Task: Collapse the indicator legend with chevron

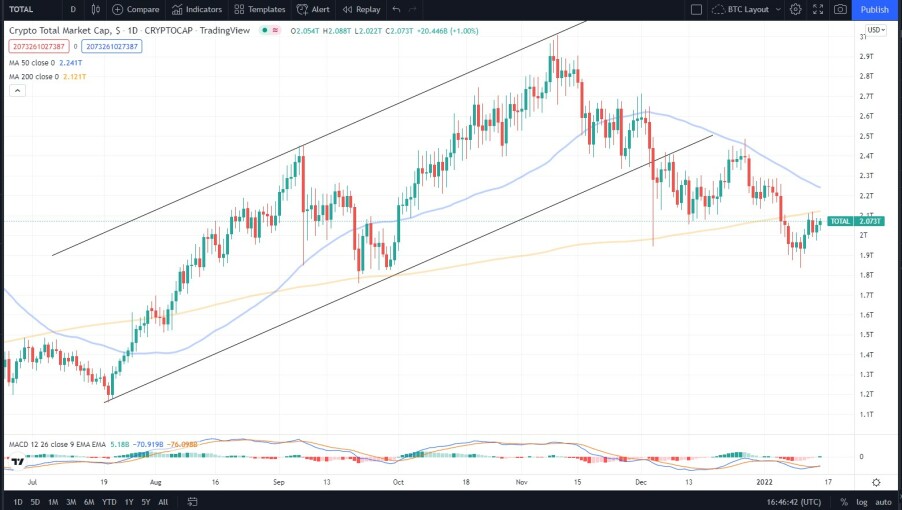Action: pos(17,90)
